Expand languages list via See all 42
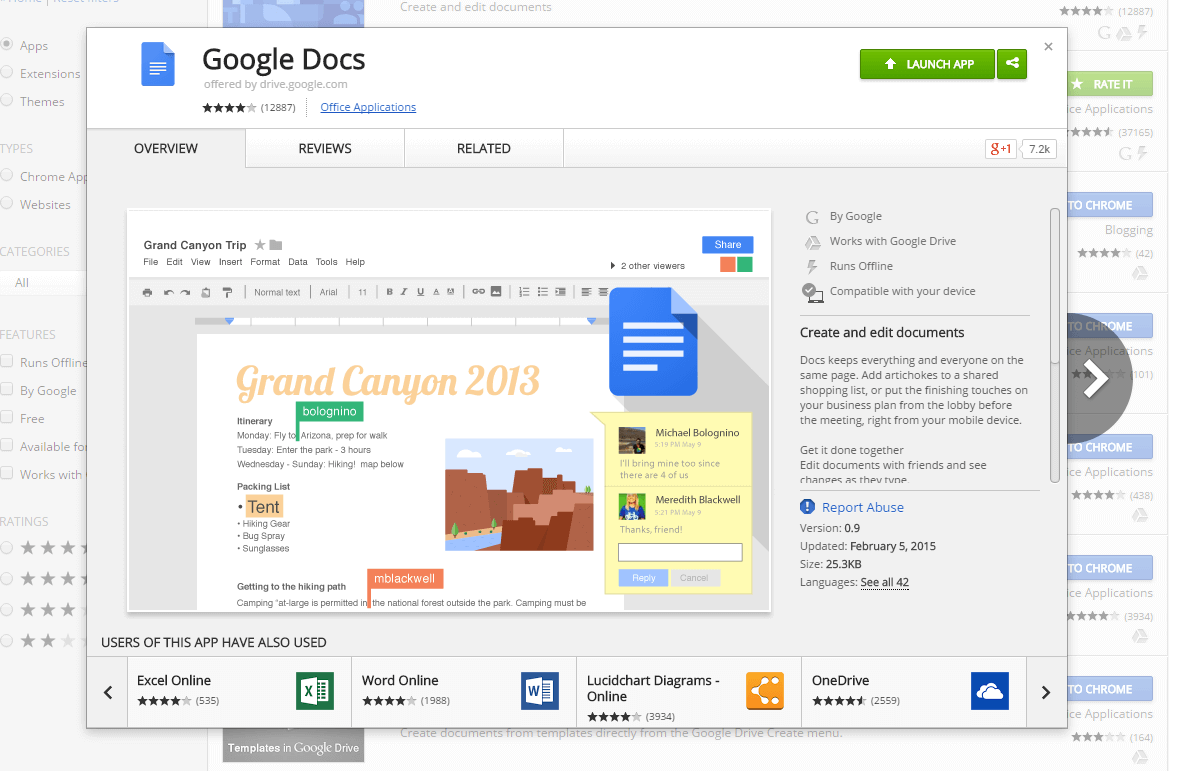 click(x=884, y=582)
